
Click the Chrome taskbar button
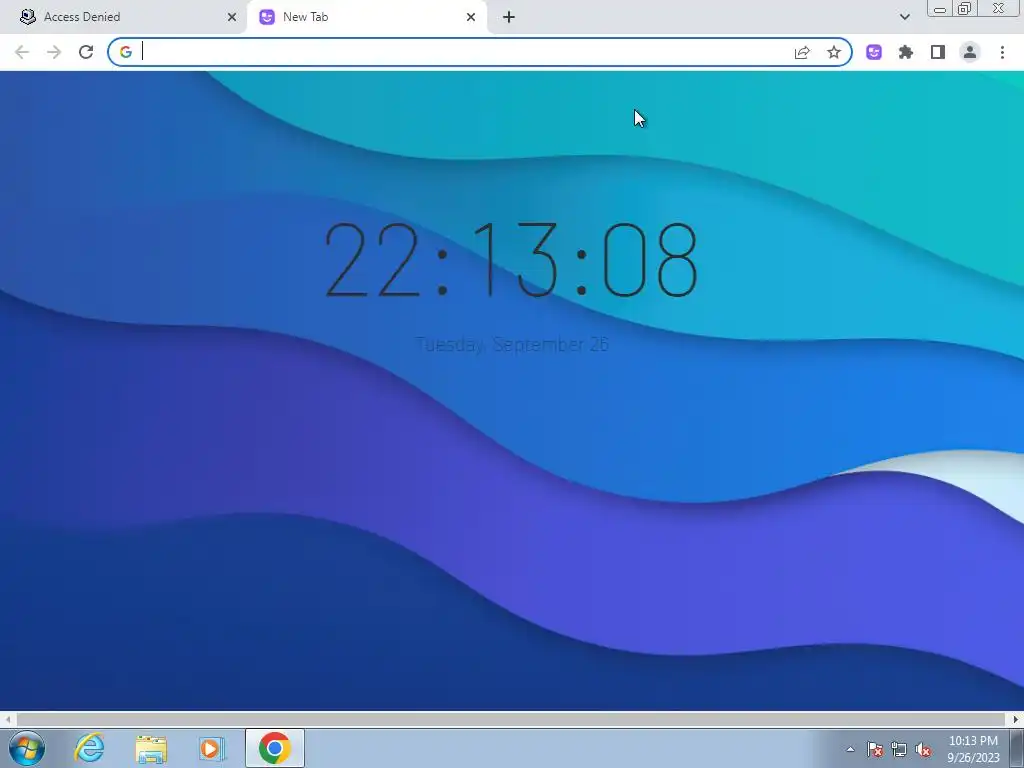(274, 748)
